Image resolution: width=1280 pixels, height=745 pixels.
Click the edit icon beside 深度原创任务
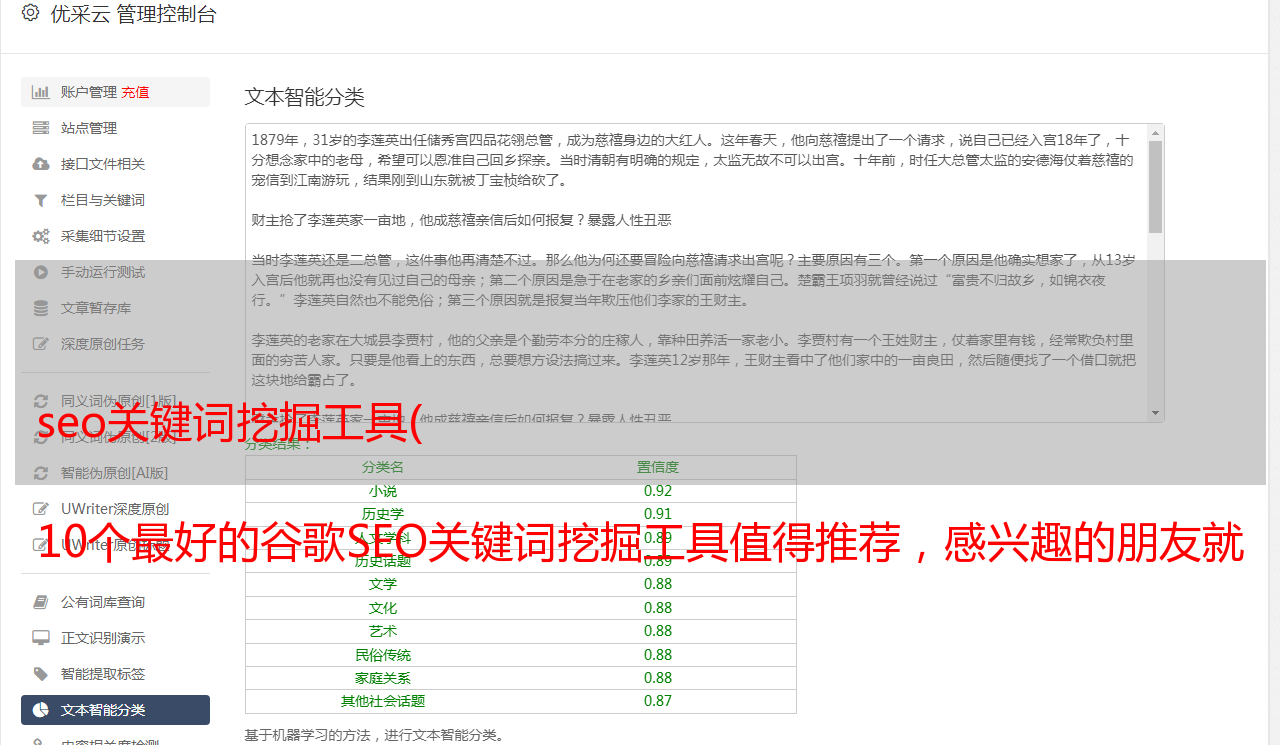41,344
